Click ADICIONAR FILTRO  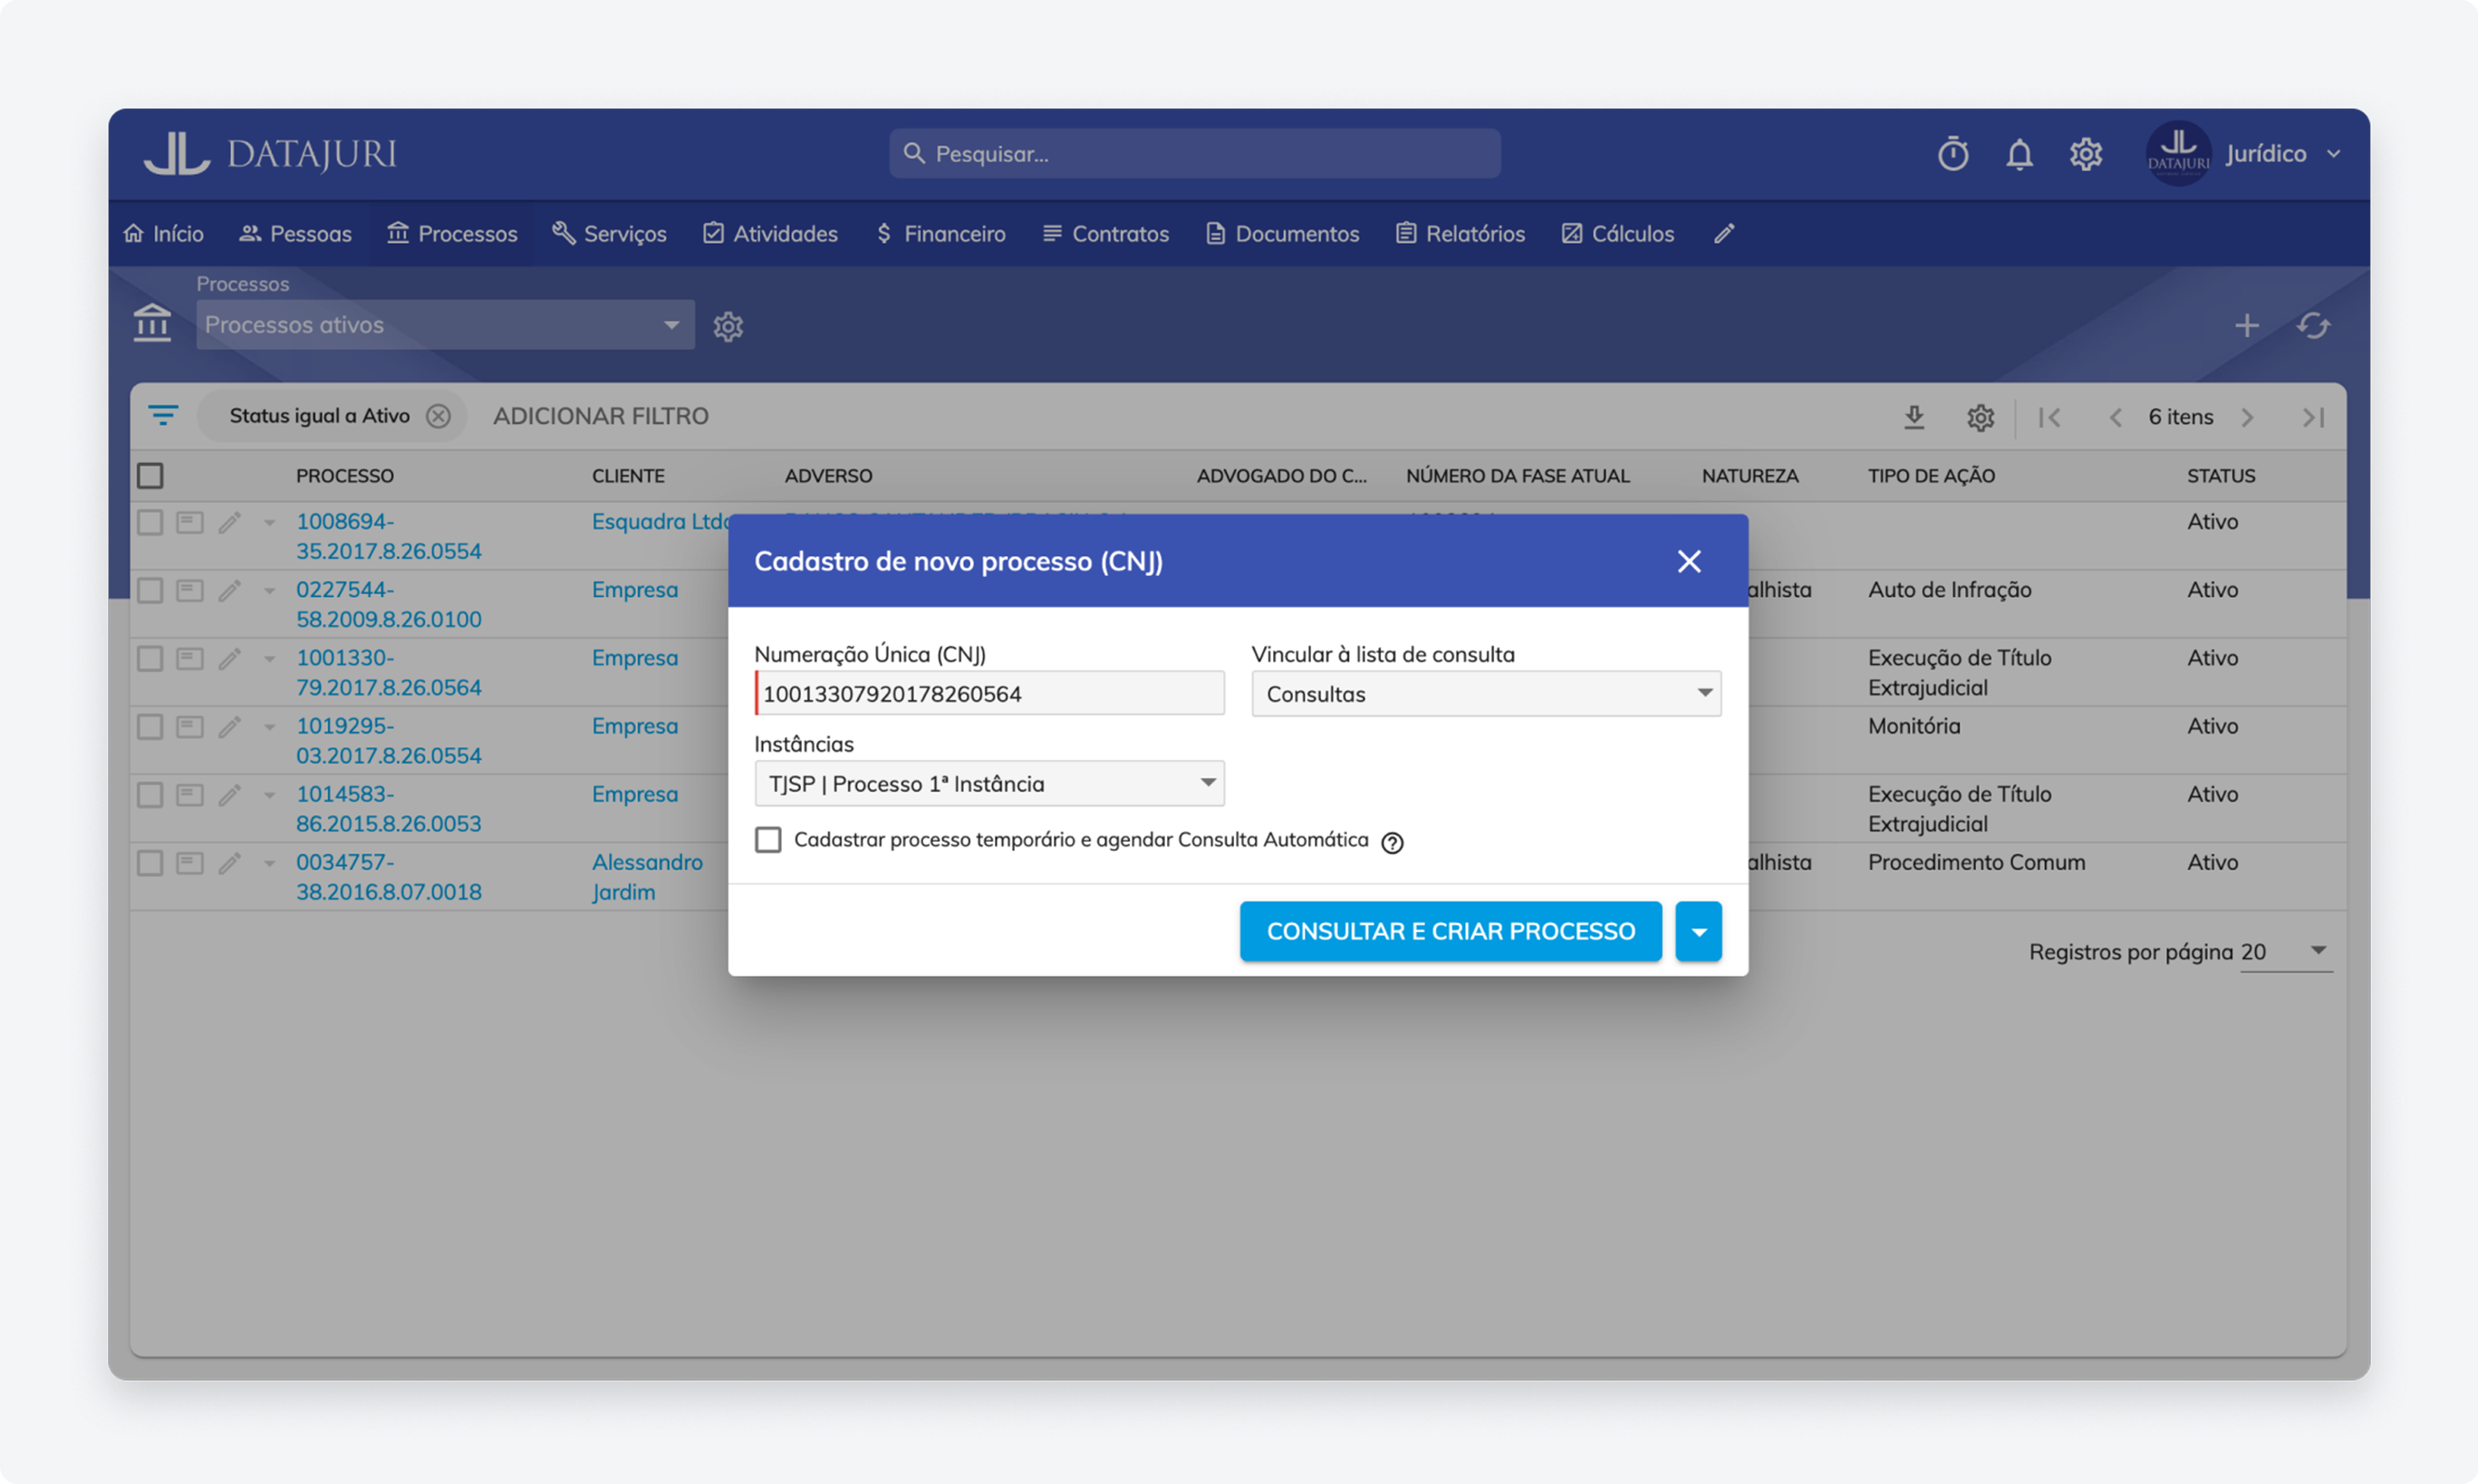pyautogui.click(x=600, y=416)
